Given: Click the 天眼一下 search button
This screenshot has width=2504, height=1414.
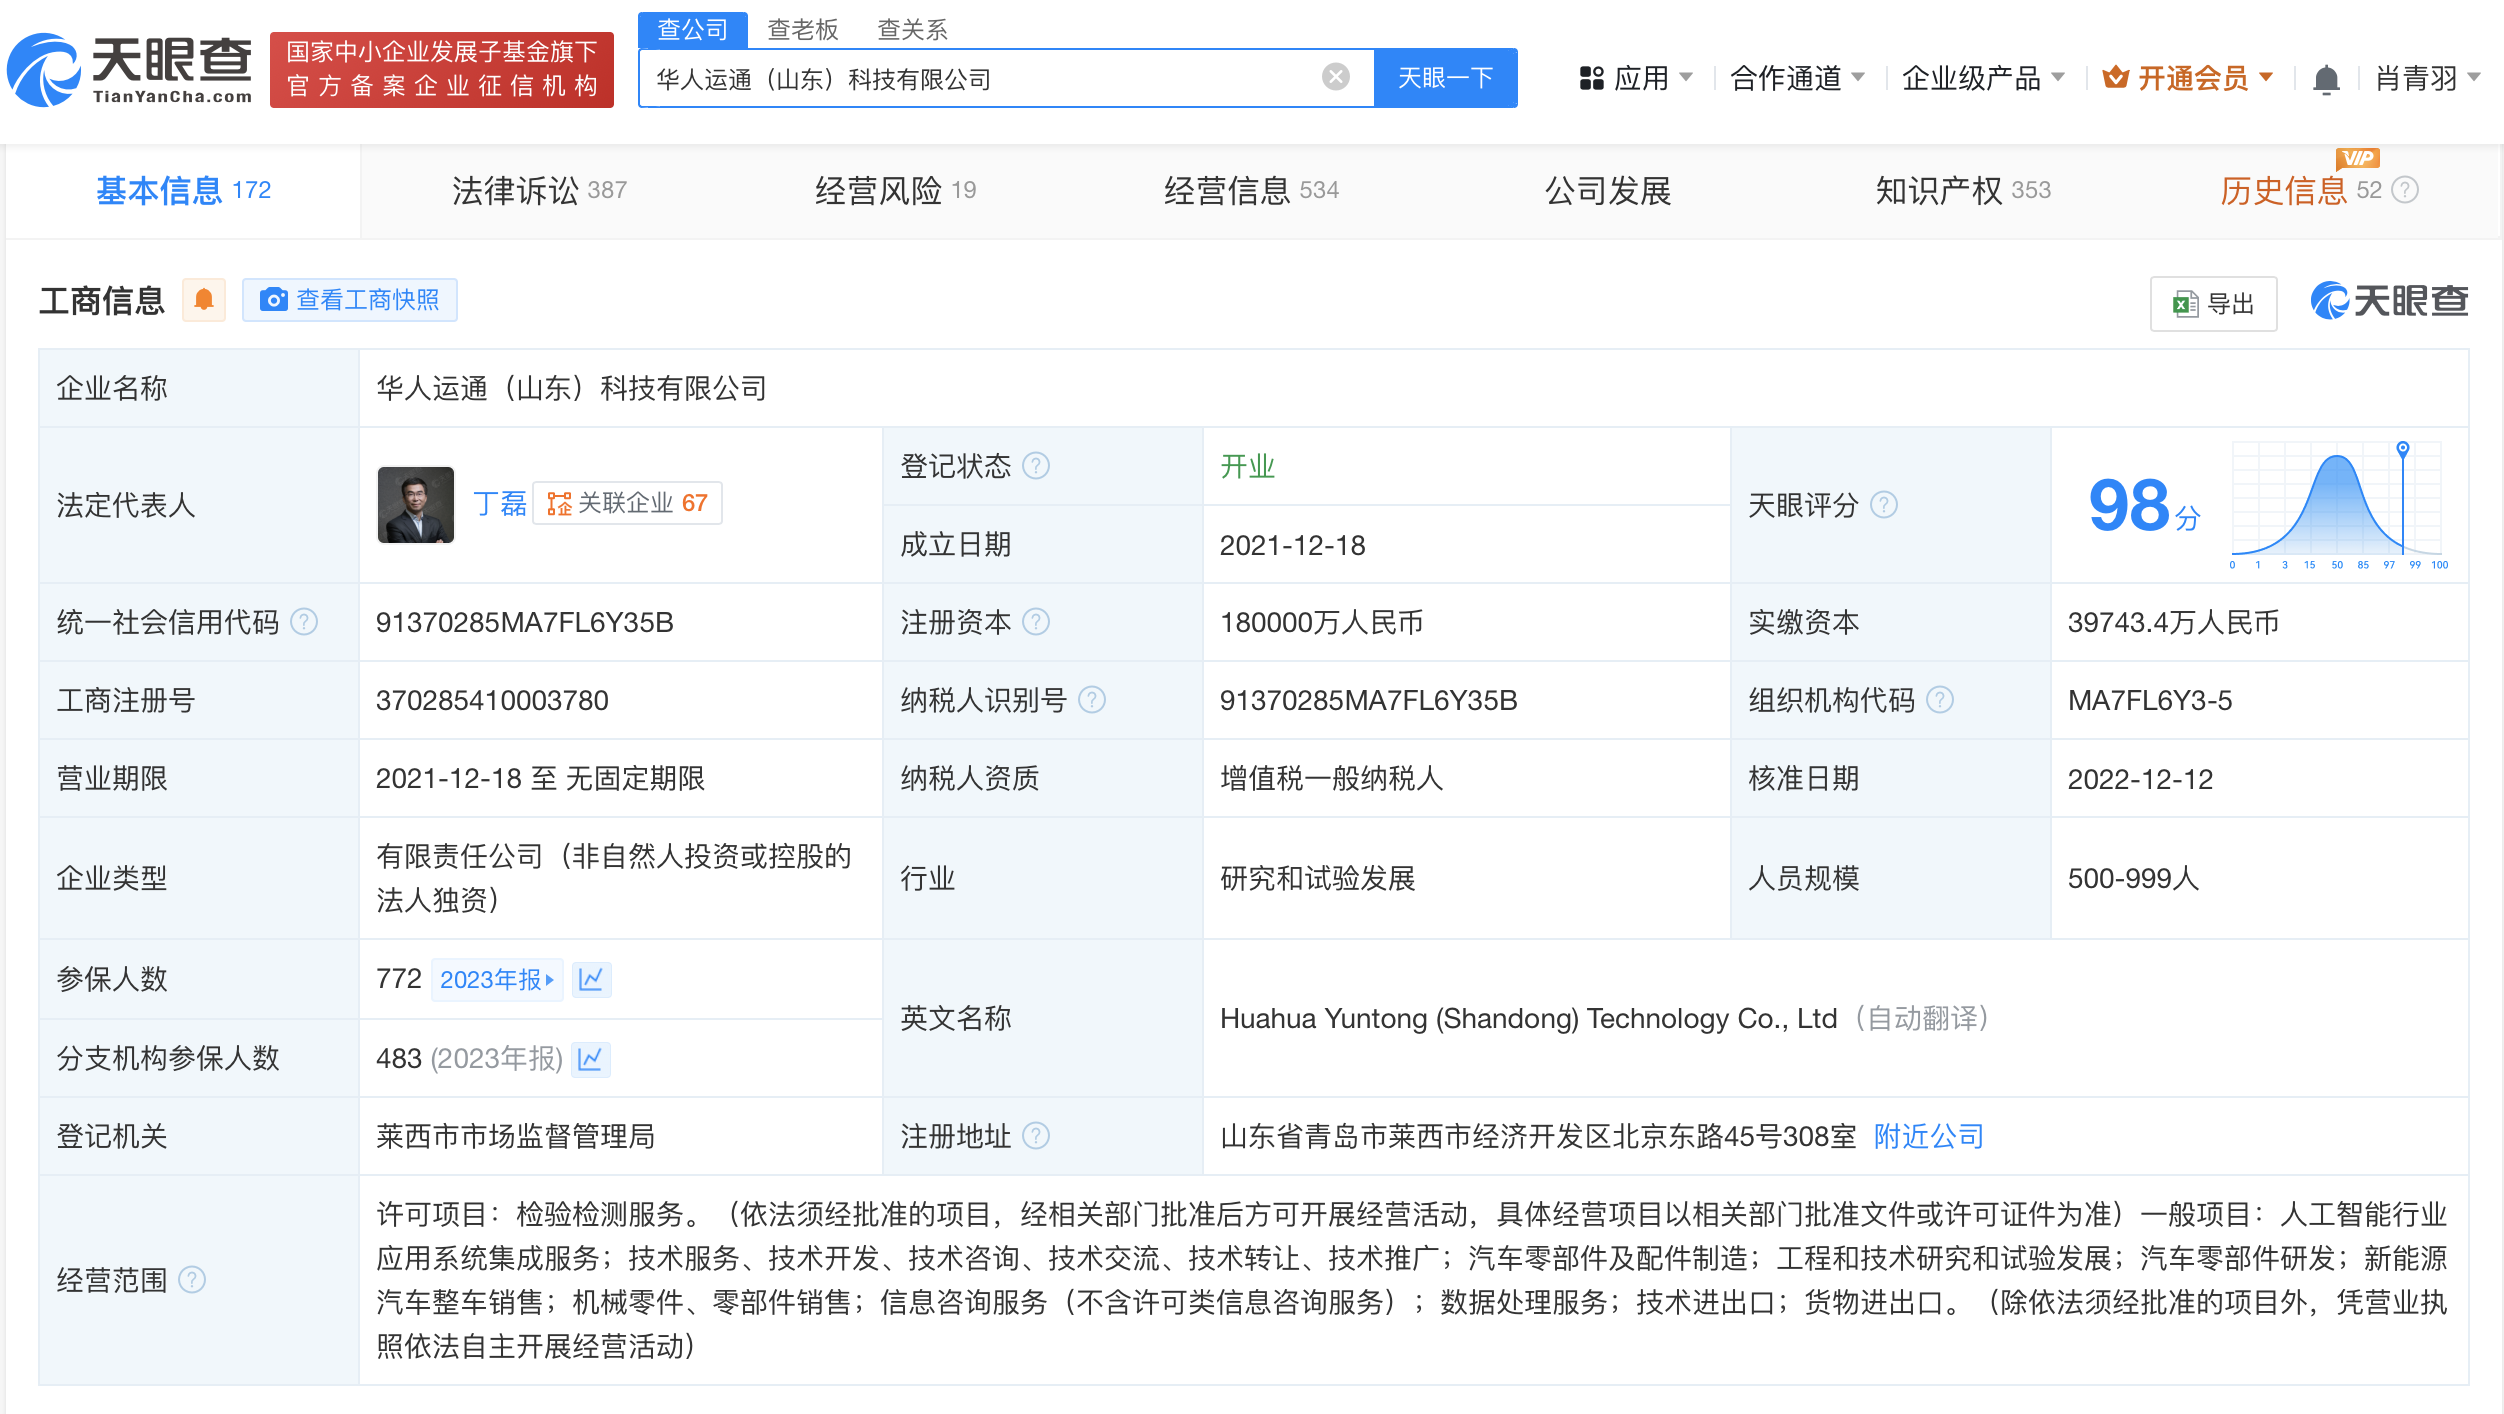Looking at the screenshot, I should (1445, 78).
